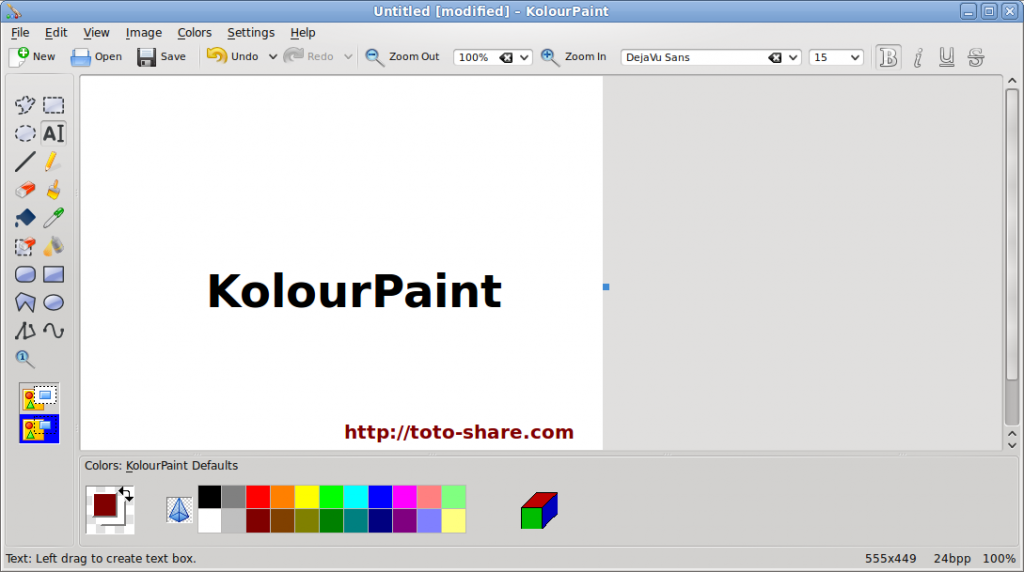Expand the zoom level dropdown
The height and width of the screenshot is (572, 1024).
click(x=524, y=57)
